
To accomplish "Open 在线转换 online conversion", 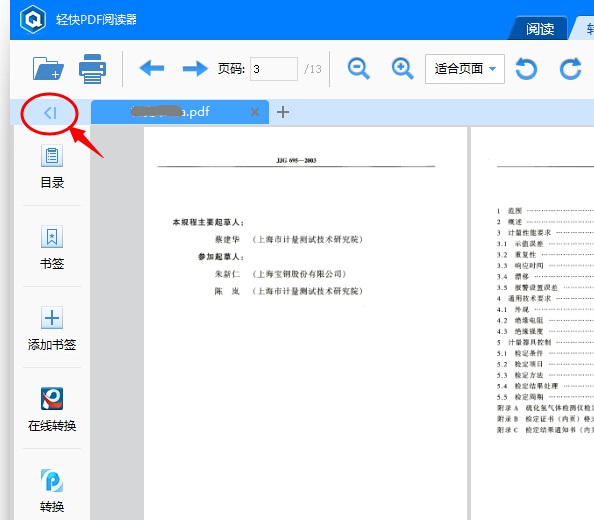I will coord(52,410).
